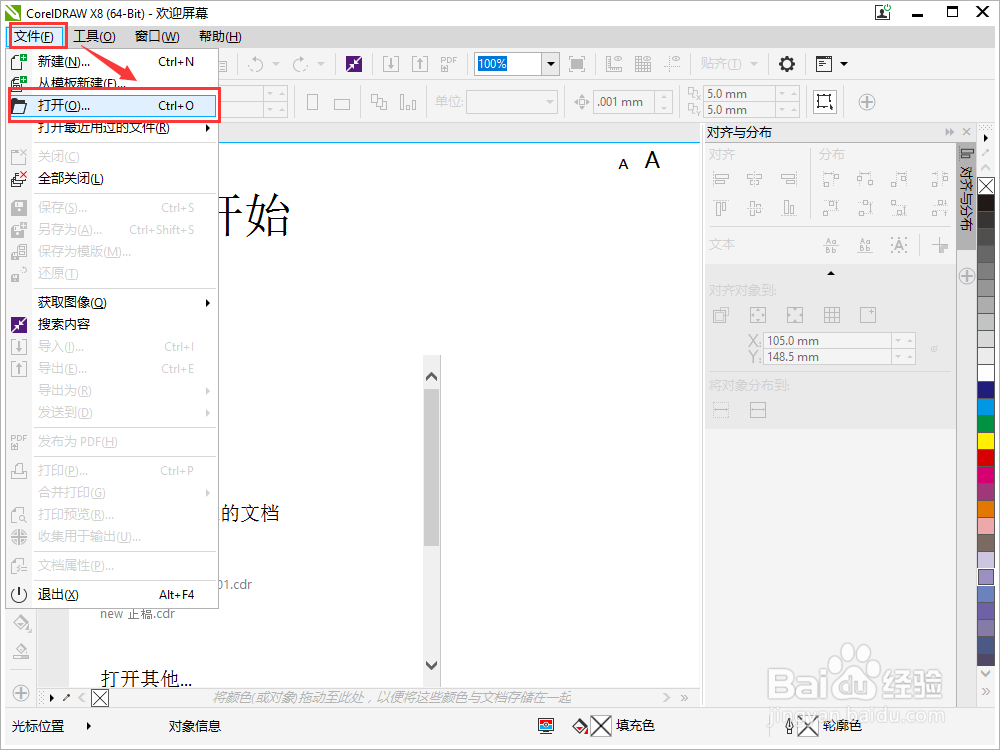The width and height of the screenshot is (1000, 750).
Task: Open the Window menu
Action: point(158,36)
